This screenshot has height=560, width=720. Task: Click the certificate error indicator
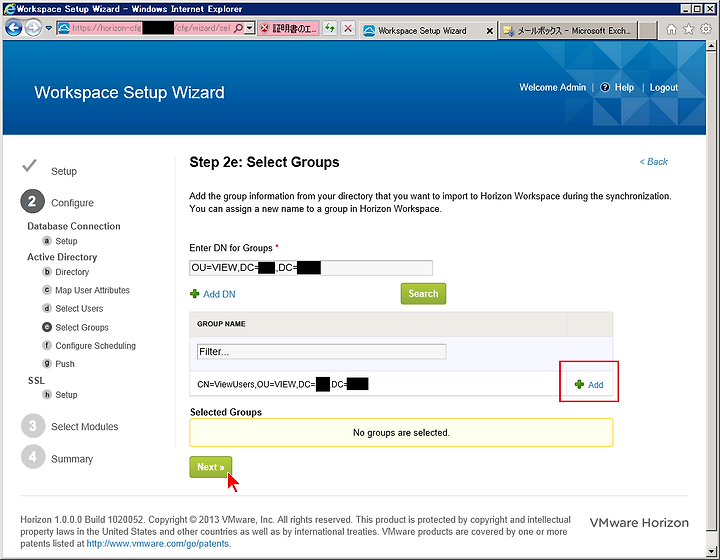[x=288, y=28]
